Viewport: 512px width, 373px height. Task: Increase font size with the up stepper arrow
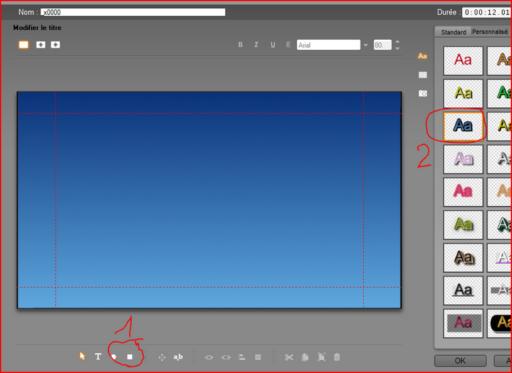[x=397, y=42]
